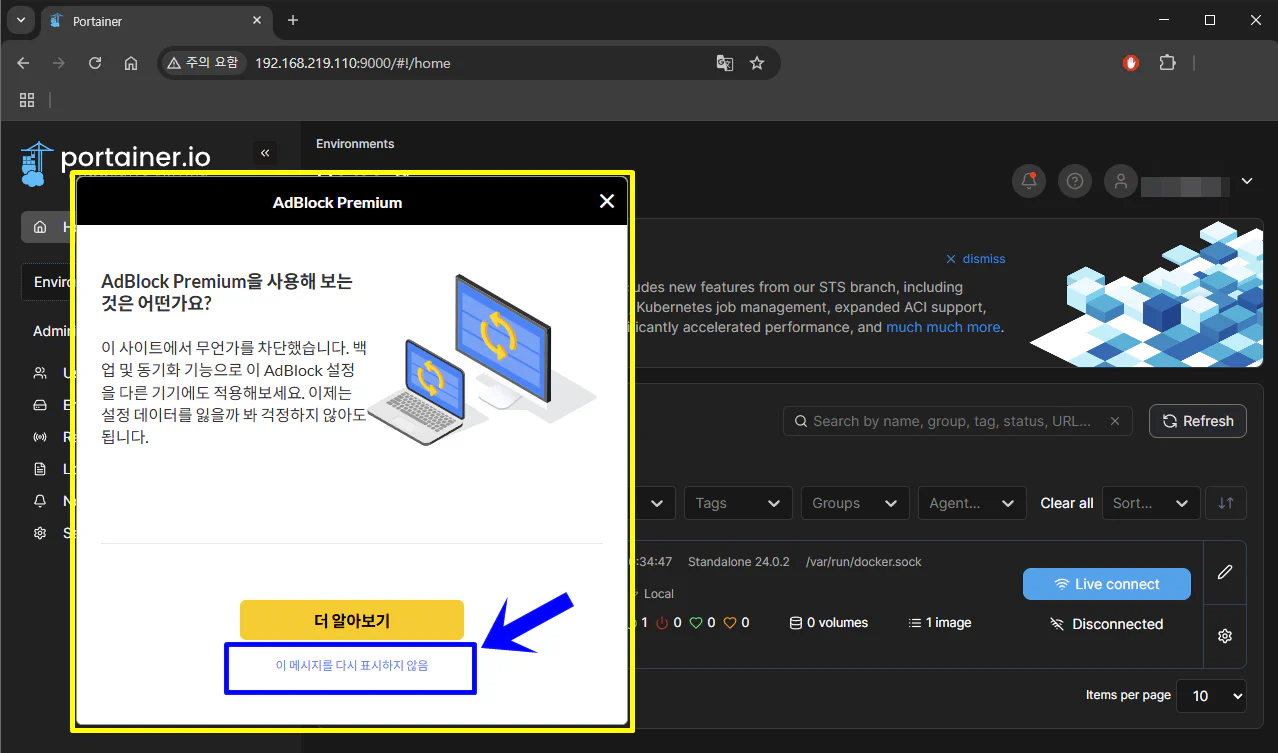Click the address bar URL
Image resolution: width=1278 pixels, height=753 pixels.
coord(352,63)
